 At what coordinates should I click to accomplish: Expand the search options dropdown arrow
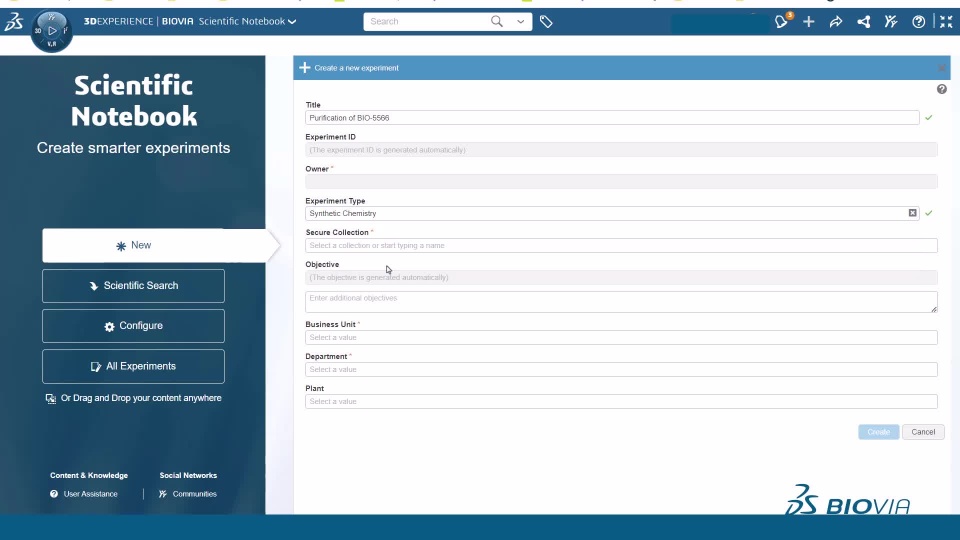[520, 21]
